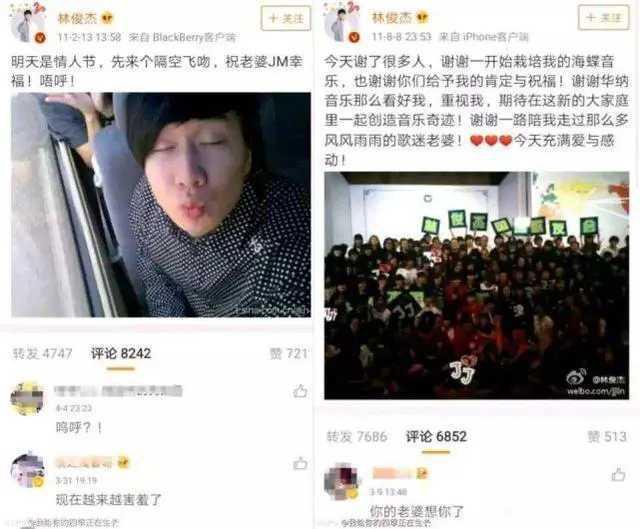Show likes via 赞 513
The height and width of the screenshot is (529, 640).
pyautogui.click(x=607, y=437)
